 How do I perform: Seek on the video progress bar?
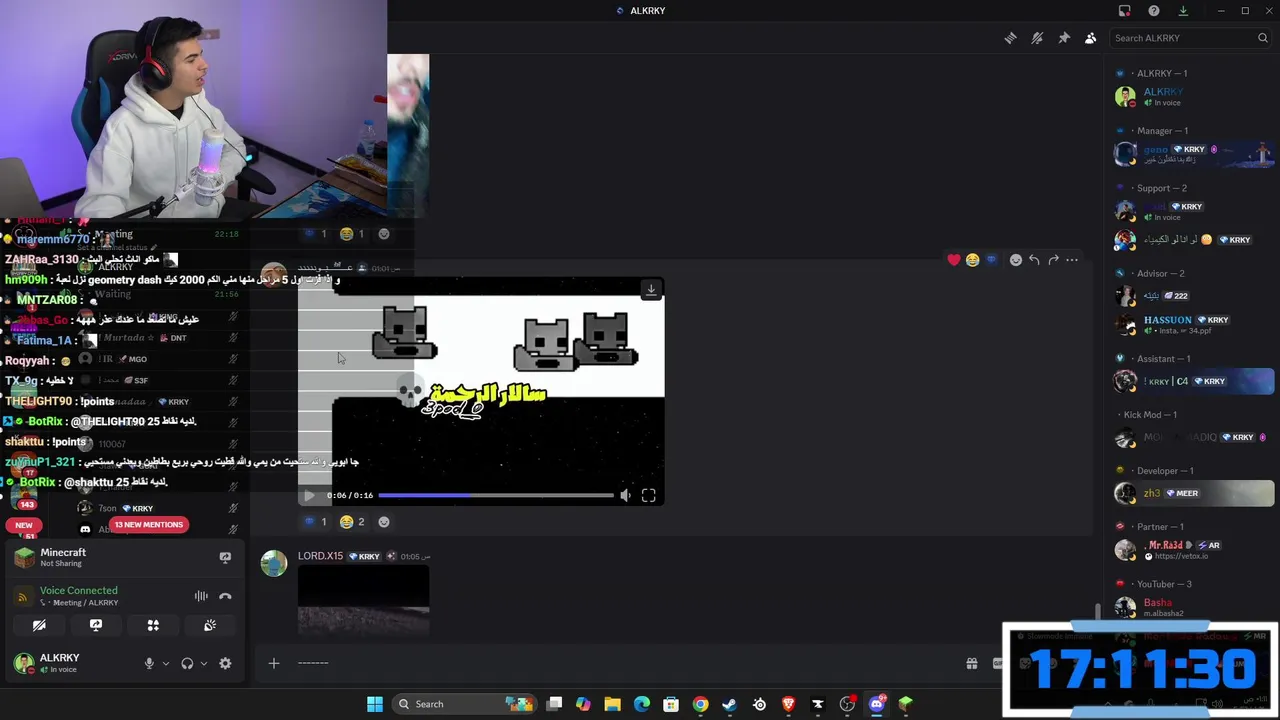[x=496, y=495]
